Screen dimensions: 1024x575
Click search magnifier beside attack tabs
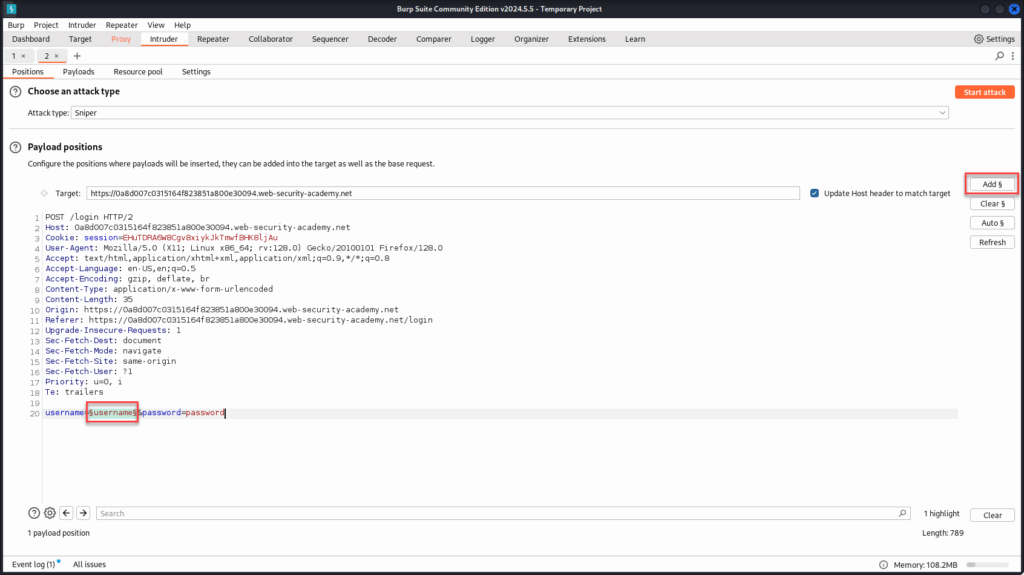point(999,56)
